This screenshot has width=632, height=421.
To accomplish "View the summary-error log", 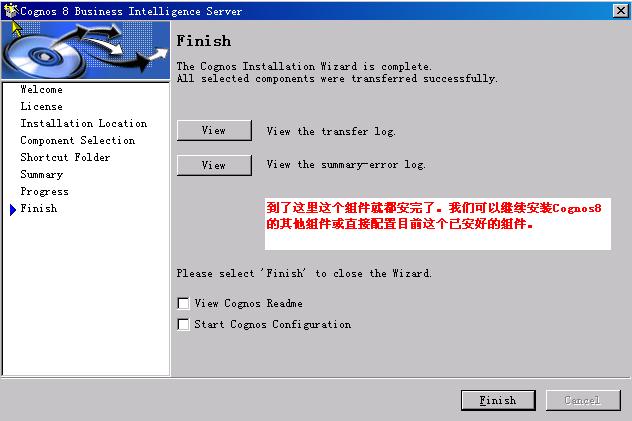I will coord(214,165).
